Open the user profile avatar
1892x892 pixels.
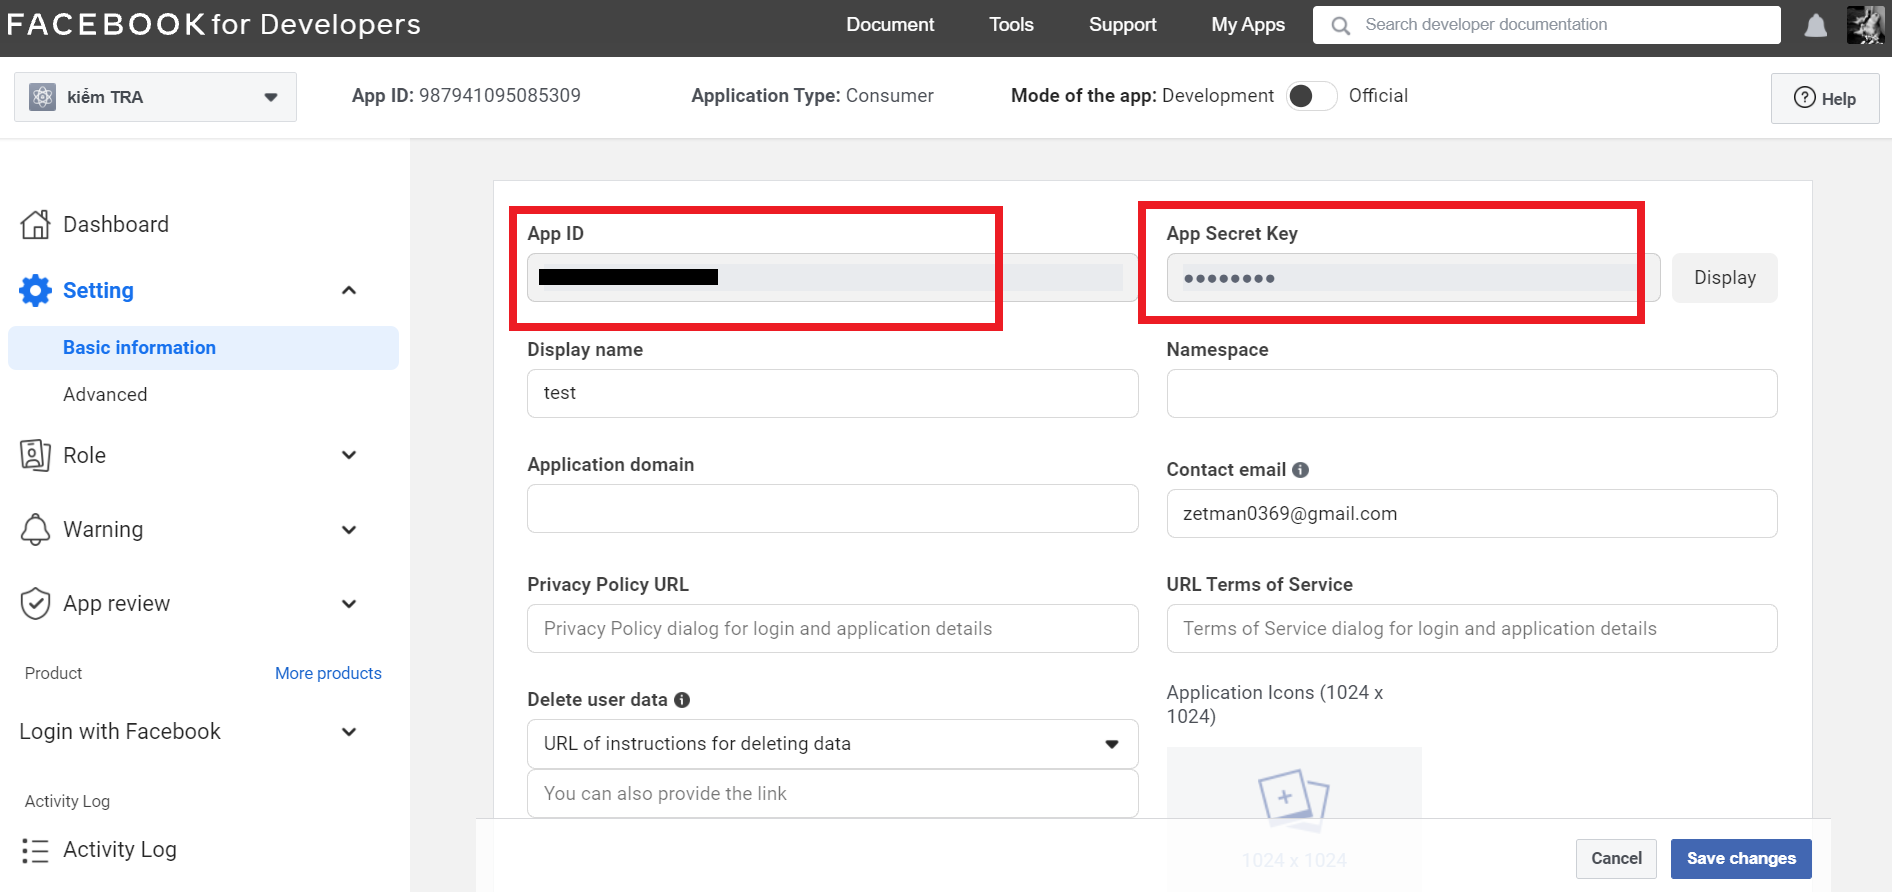[x=1865, y=25]
